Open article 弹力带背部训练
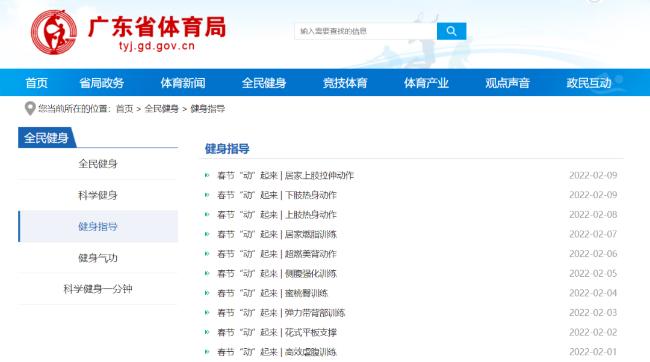Image resolution: width=650 pixels, height=362 pixels. tap(281, 313)
